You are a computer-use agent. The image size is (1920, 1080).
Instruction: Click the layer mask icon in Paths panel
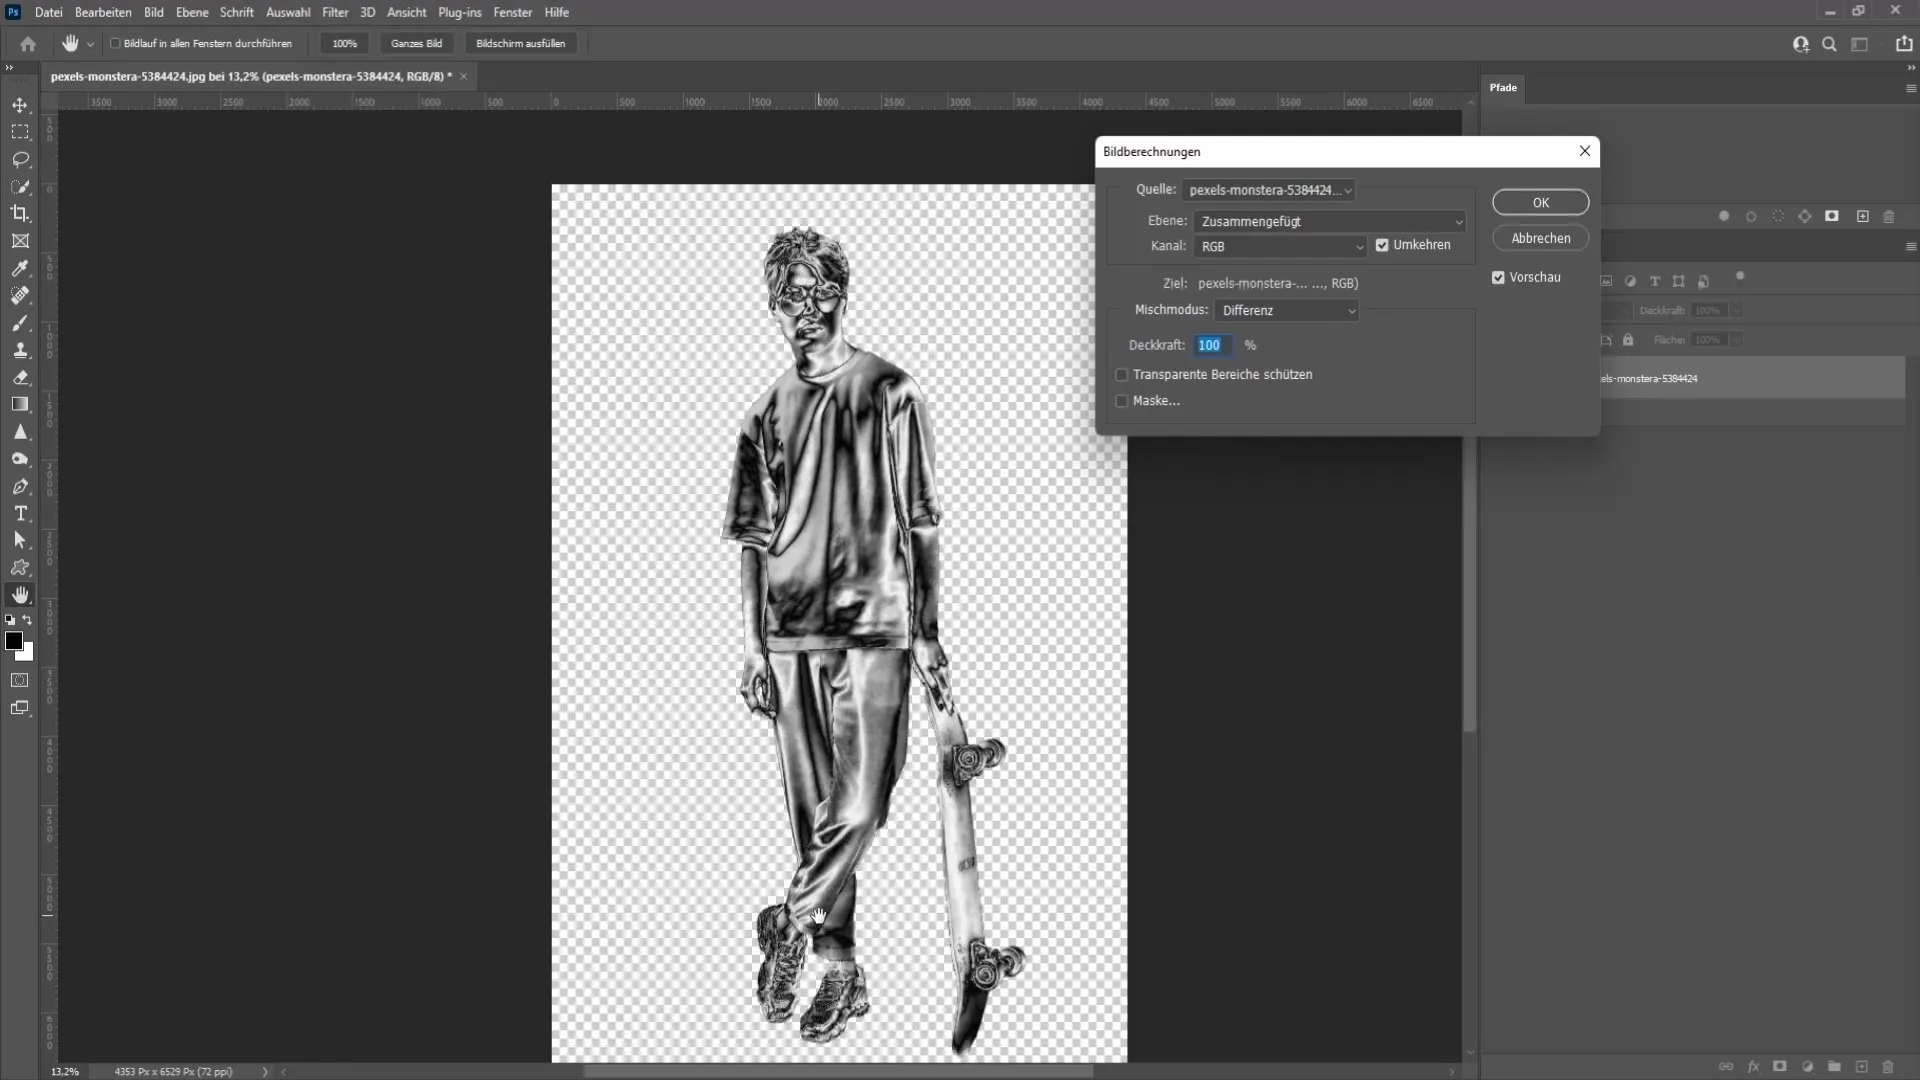[1832, 216]
